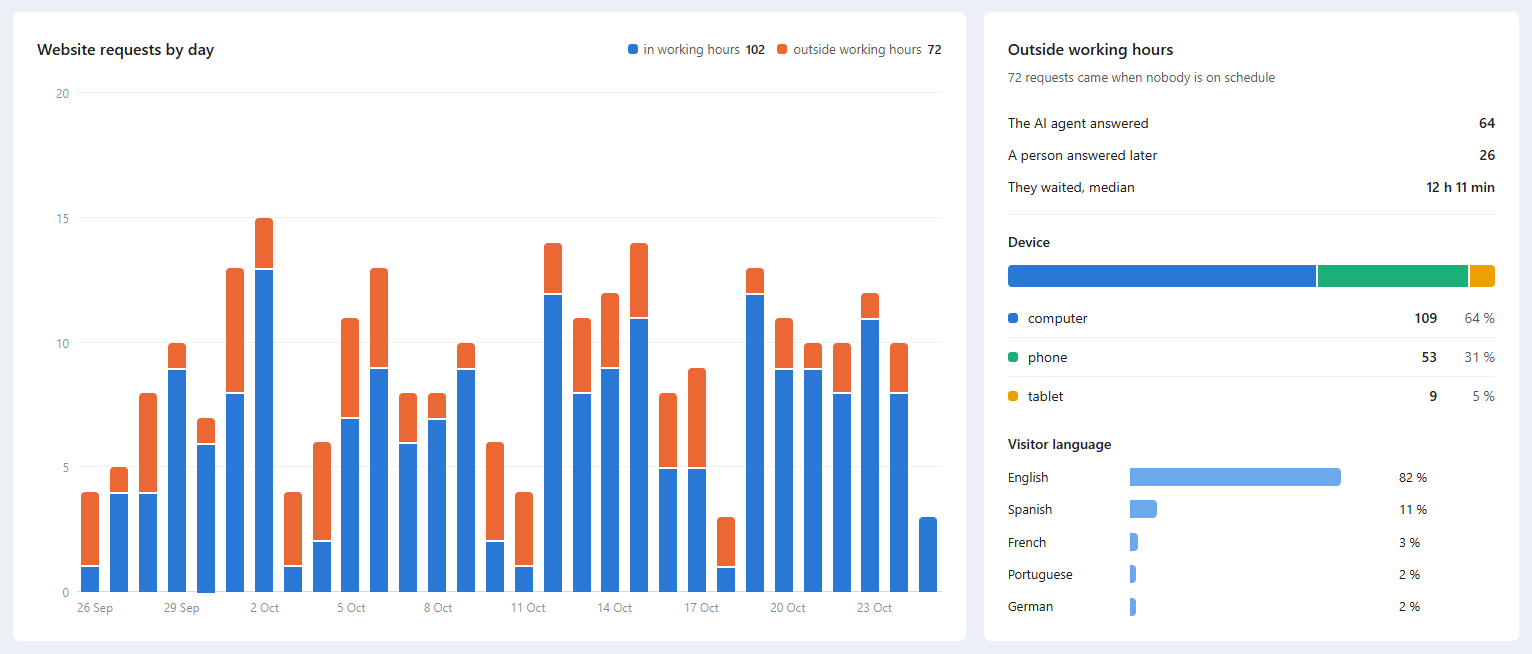Click the phone share '31 %'

(x=1480, y=357)
